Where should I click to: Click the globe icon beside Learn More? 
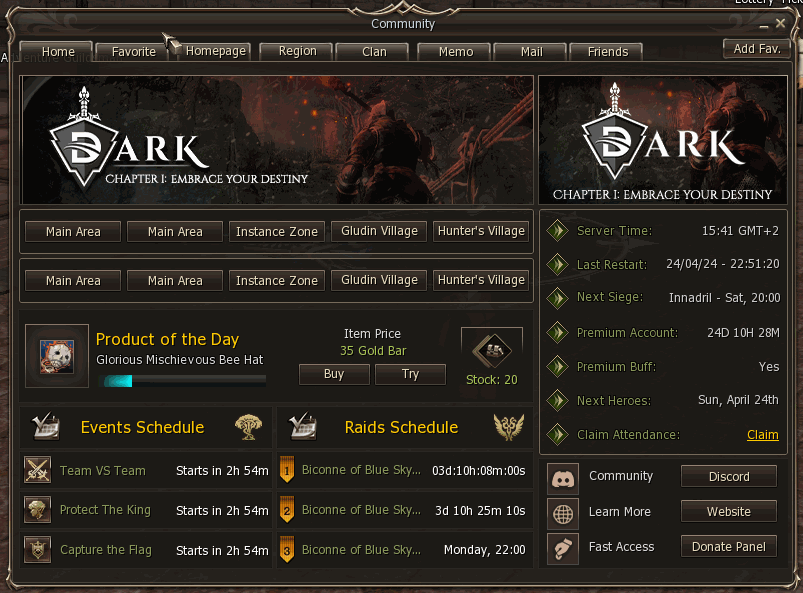(x=563, y=514)
